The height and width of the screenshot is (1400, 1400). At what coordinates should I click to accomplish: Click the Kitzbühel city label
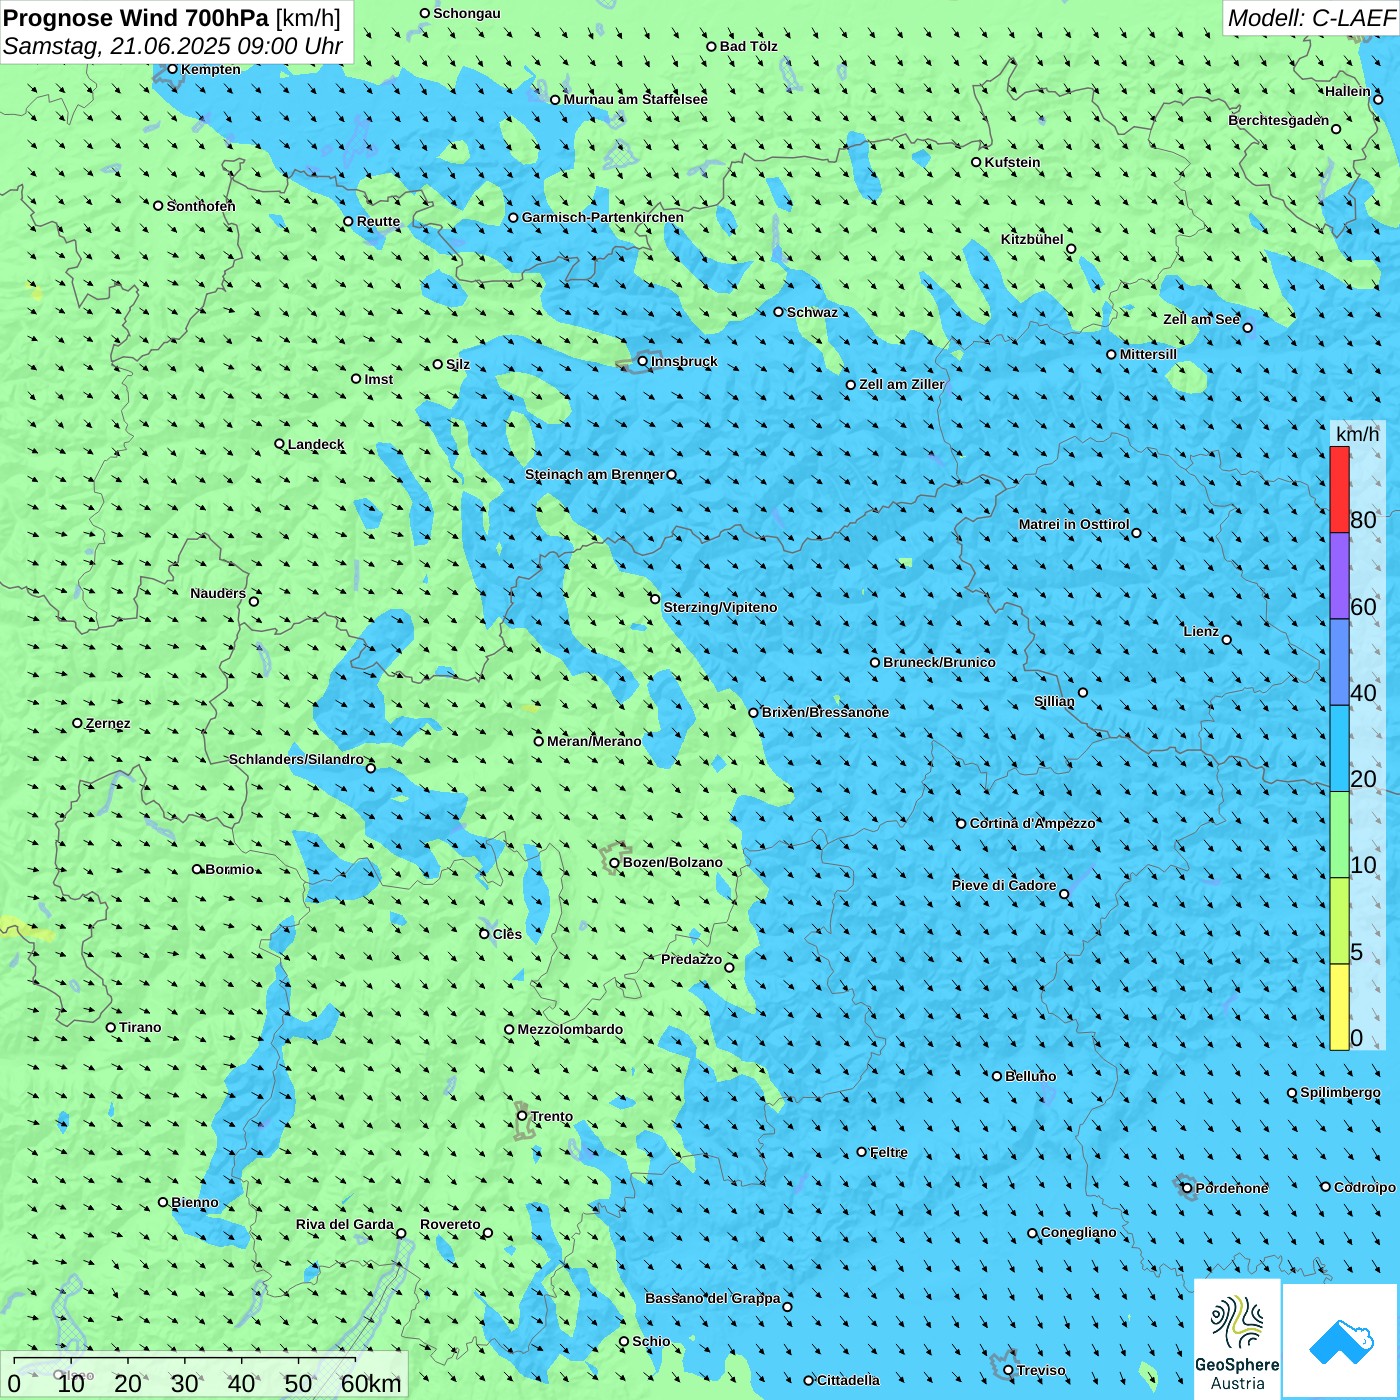tap(1032, 239)
